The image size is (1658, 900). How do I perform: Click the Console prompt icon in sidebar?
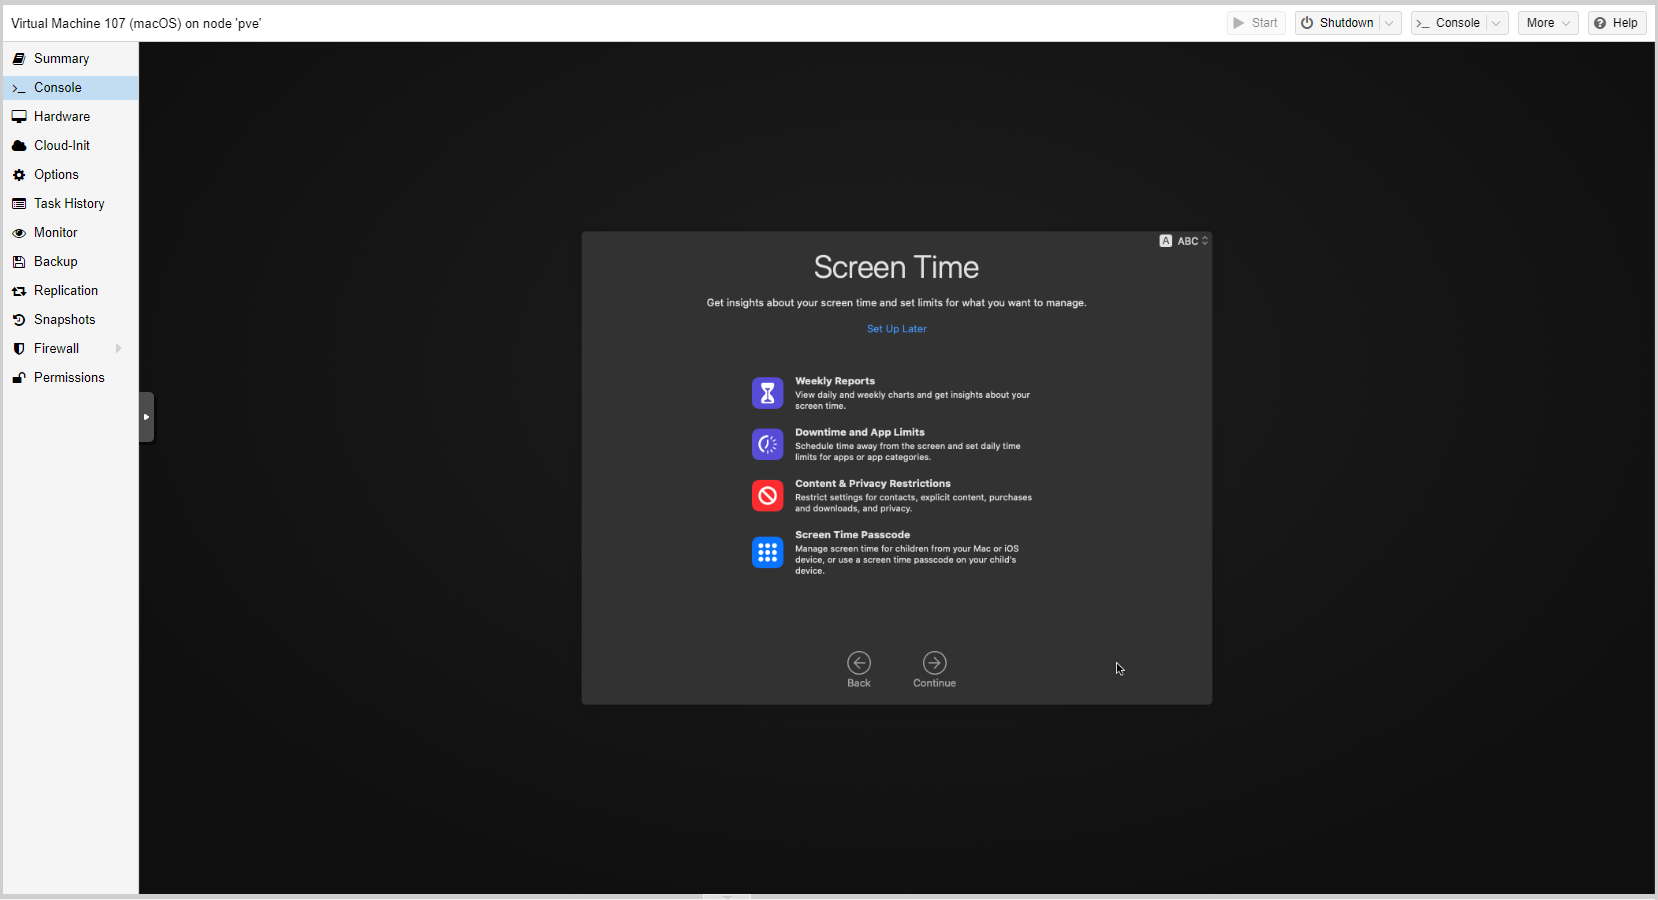pos(19,88)
